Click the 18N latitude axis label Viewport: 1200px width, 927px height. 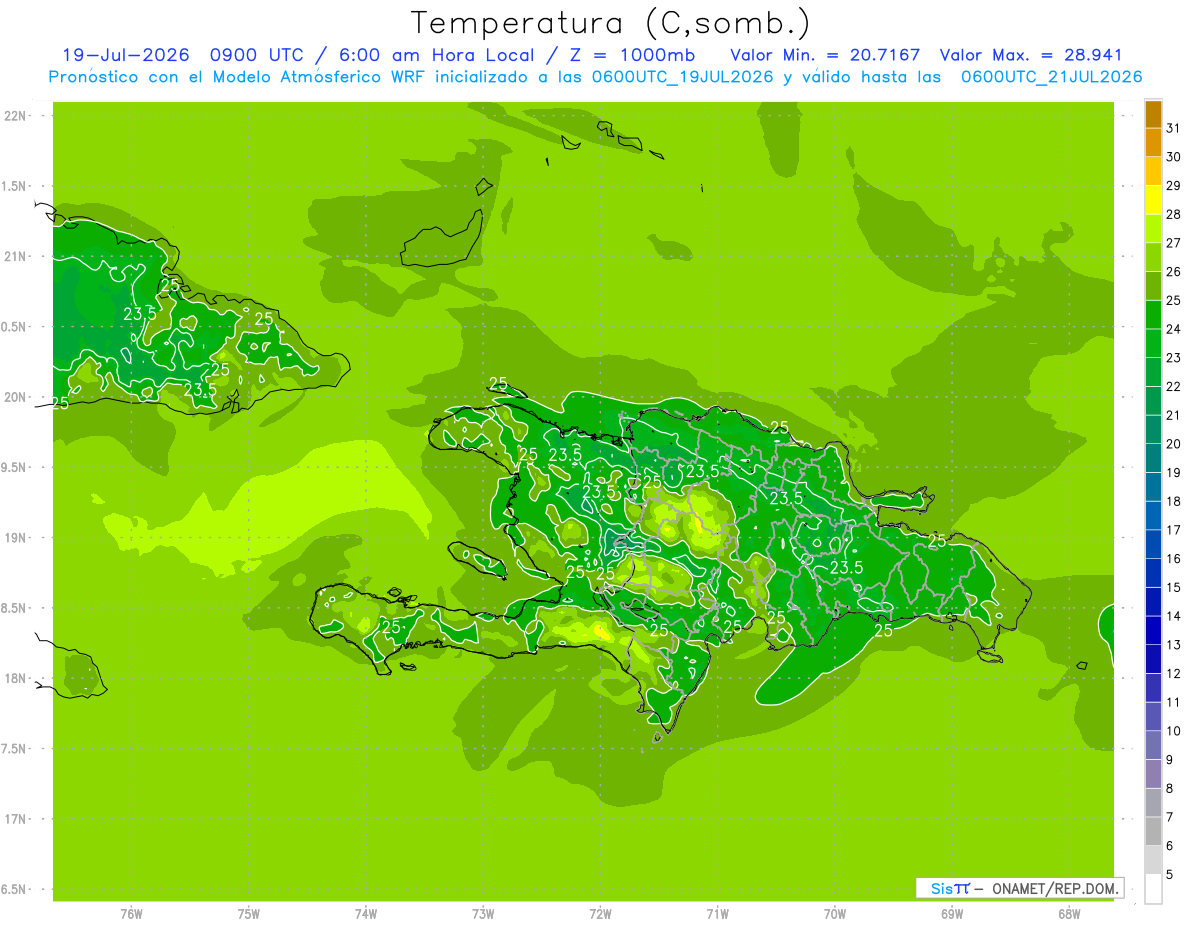17,678
